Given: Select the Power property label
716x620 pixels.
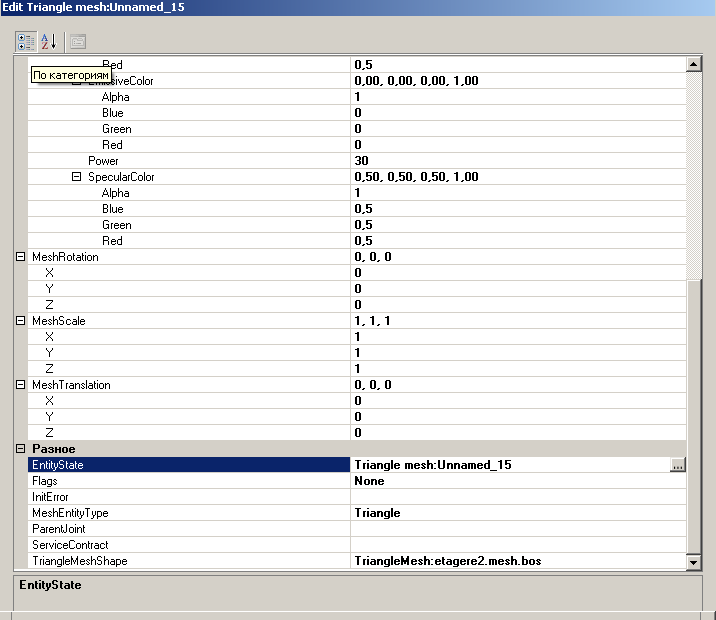Looking at the screenshot, I should (x=103, y=161).
